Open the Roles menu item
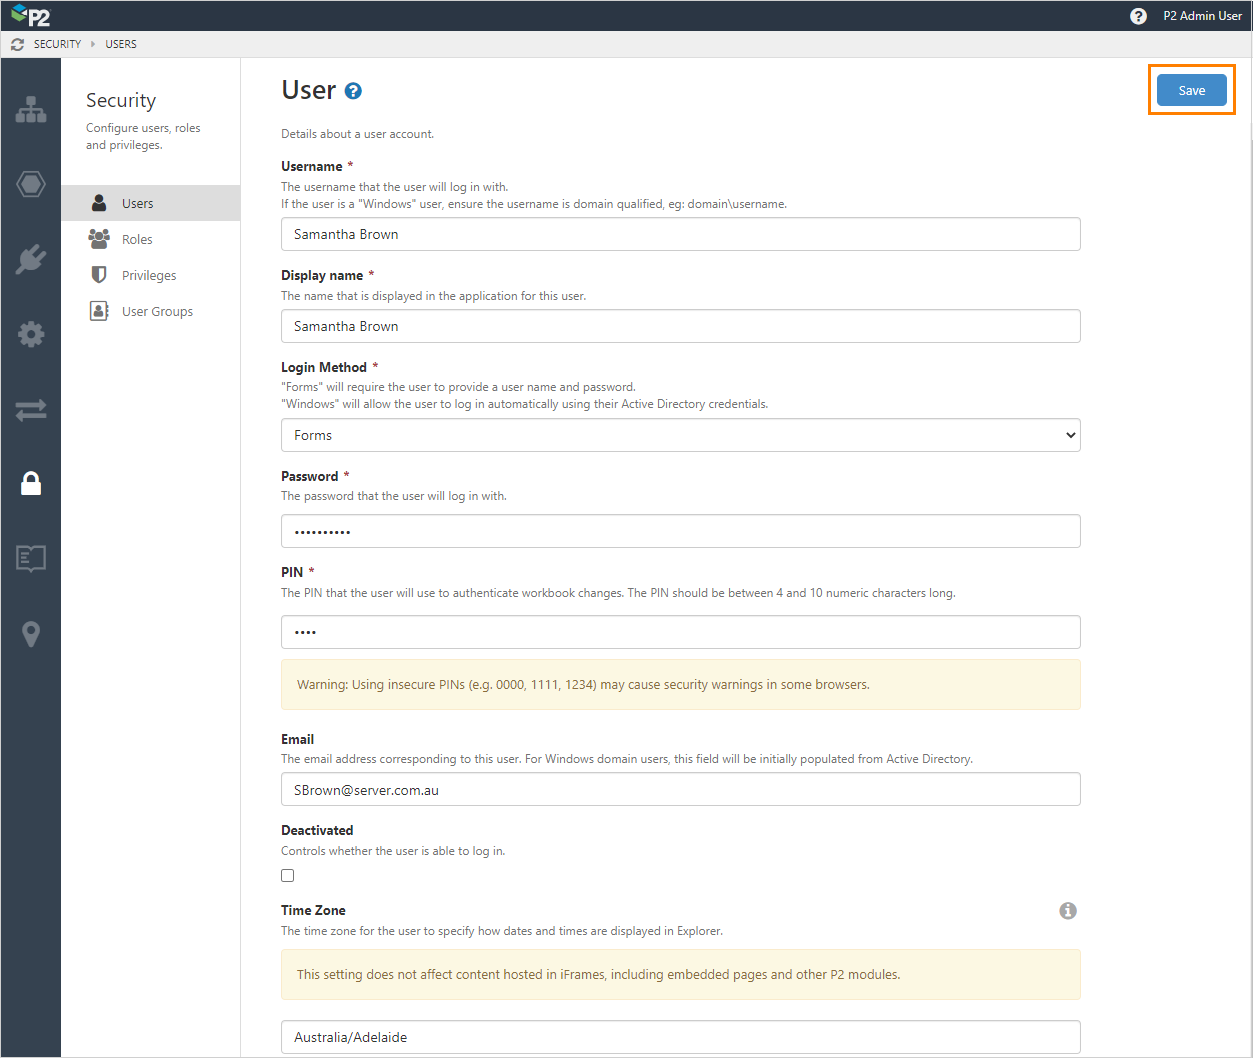The image size is (1253, 1058). [137, 240]
